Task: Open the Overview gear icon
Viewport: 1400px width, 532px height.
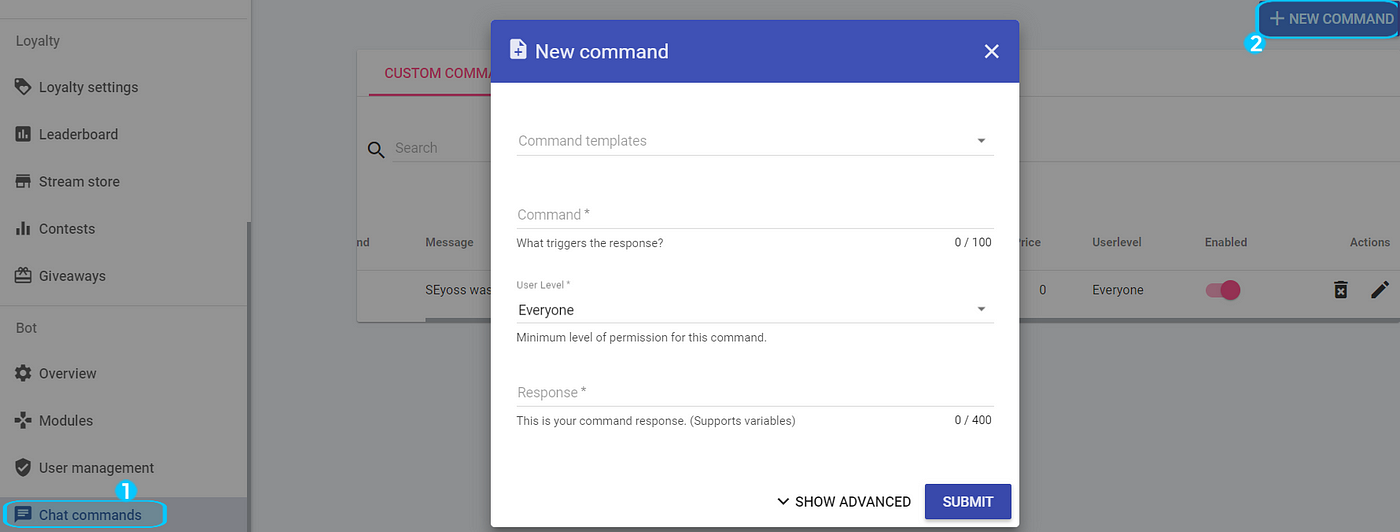Action: click(23, 373)
